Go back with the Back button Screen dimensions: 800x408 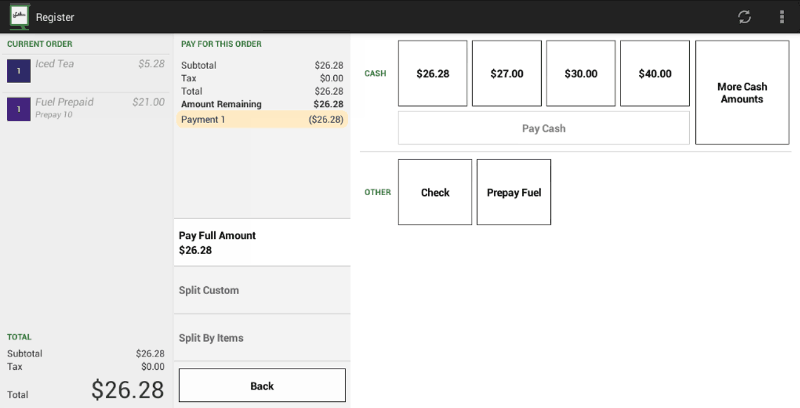(262, 386)
